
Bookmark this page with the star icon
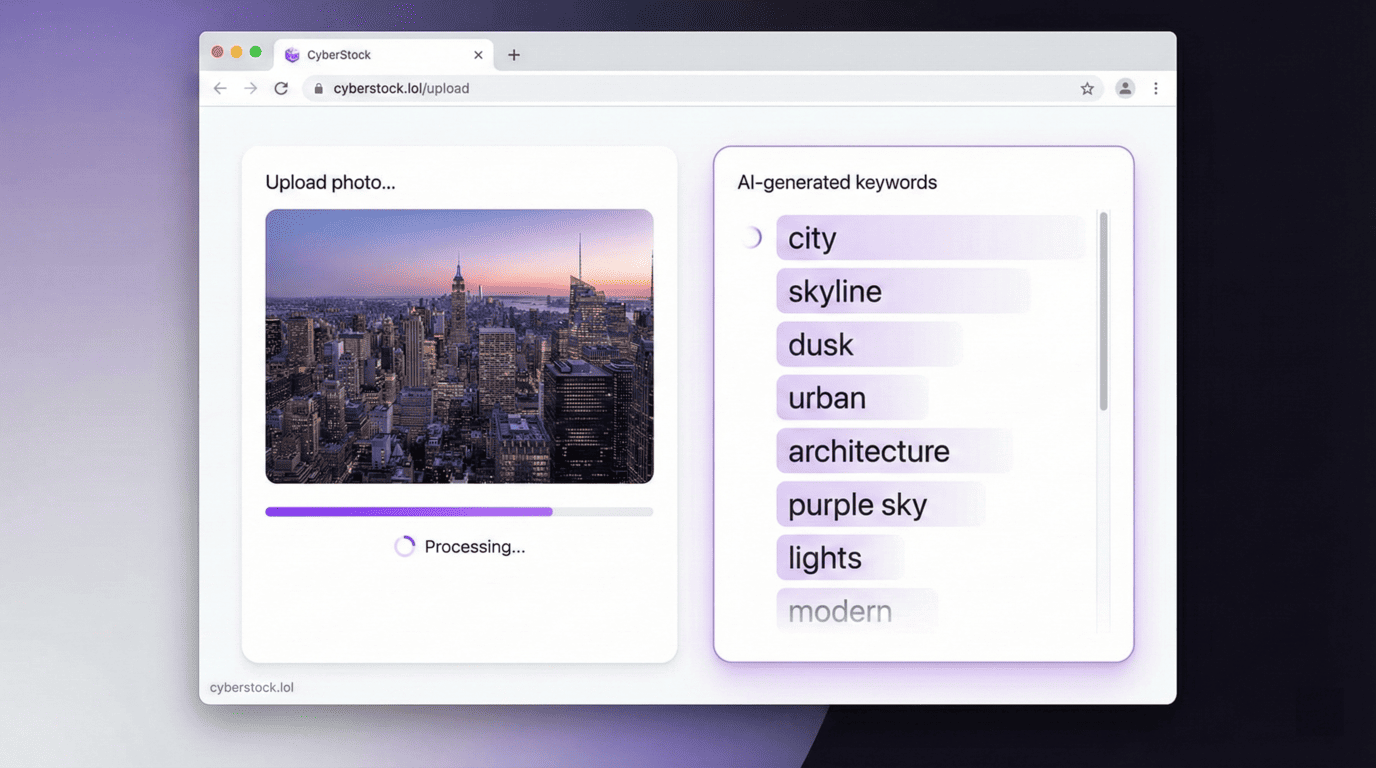[x=1087, y=88]
